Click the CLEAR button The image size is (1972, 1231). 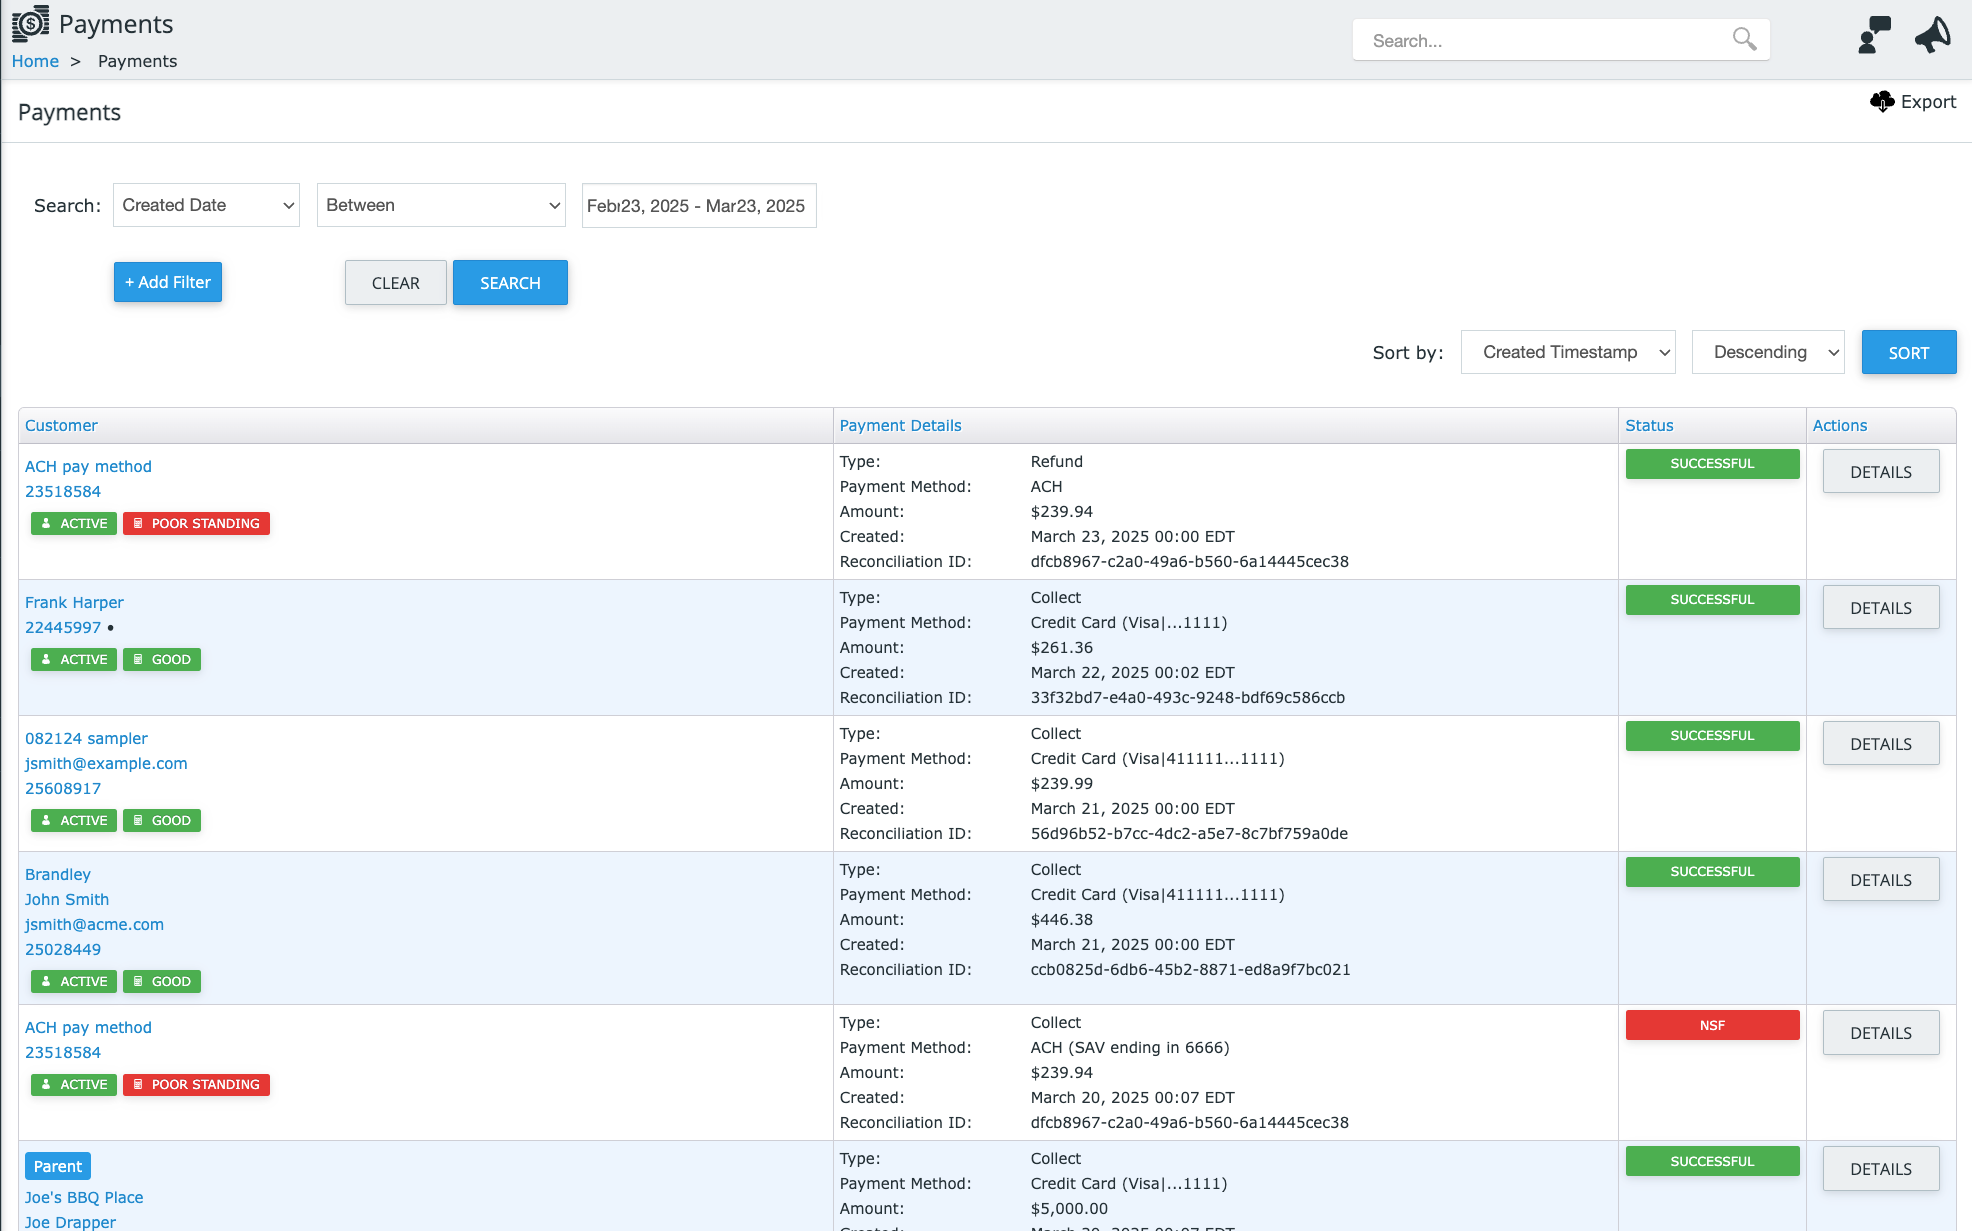tap(396, 283)
